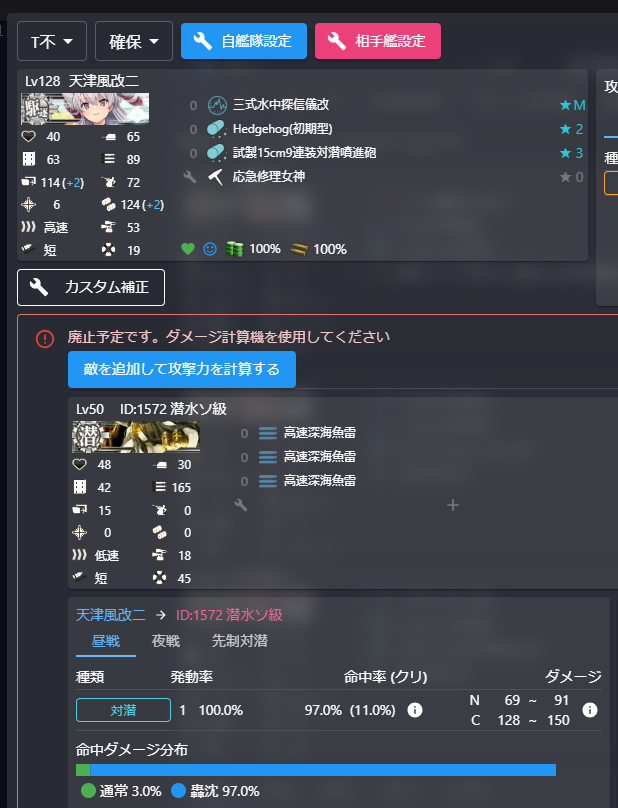Click the ★0 star on 応急修理女神
618x808 pixels.
[572, 177]
